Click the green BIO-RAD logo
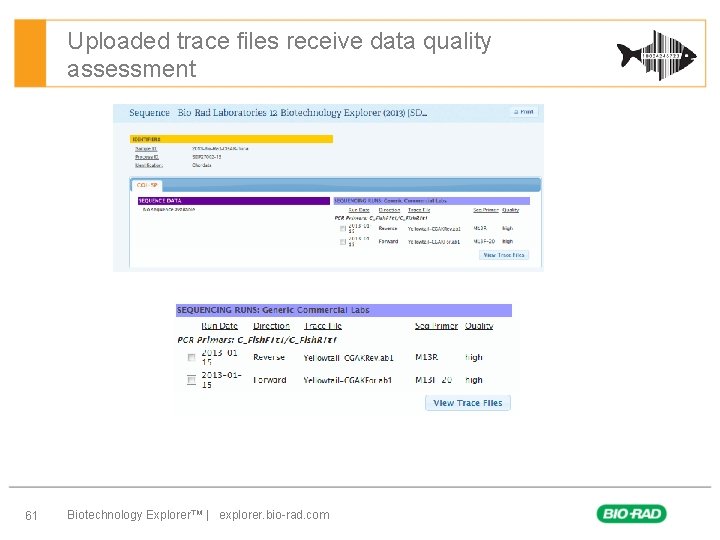The width and height of the screenshot is (720, 540). pos(632,513)
